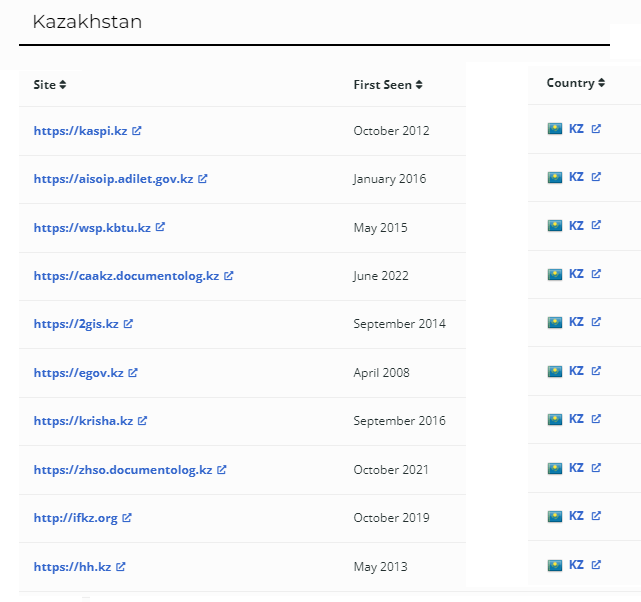Click Kazakhstan flag icon in hh.kz row
The image size is (641, 602).
(555, 565)
